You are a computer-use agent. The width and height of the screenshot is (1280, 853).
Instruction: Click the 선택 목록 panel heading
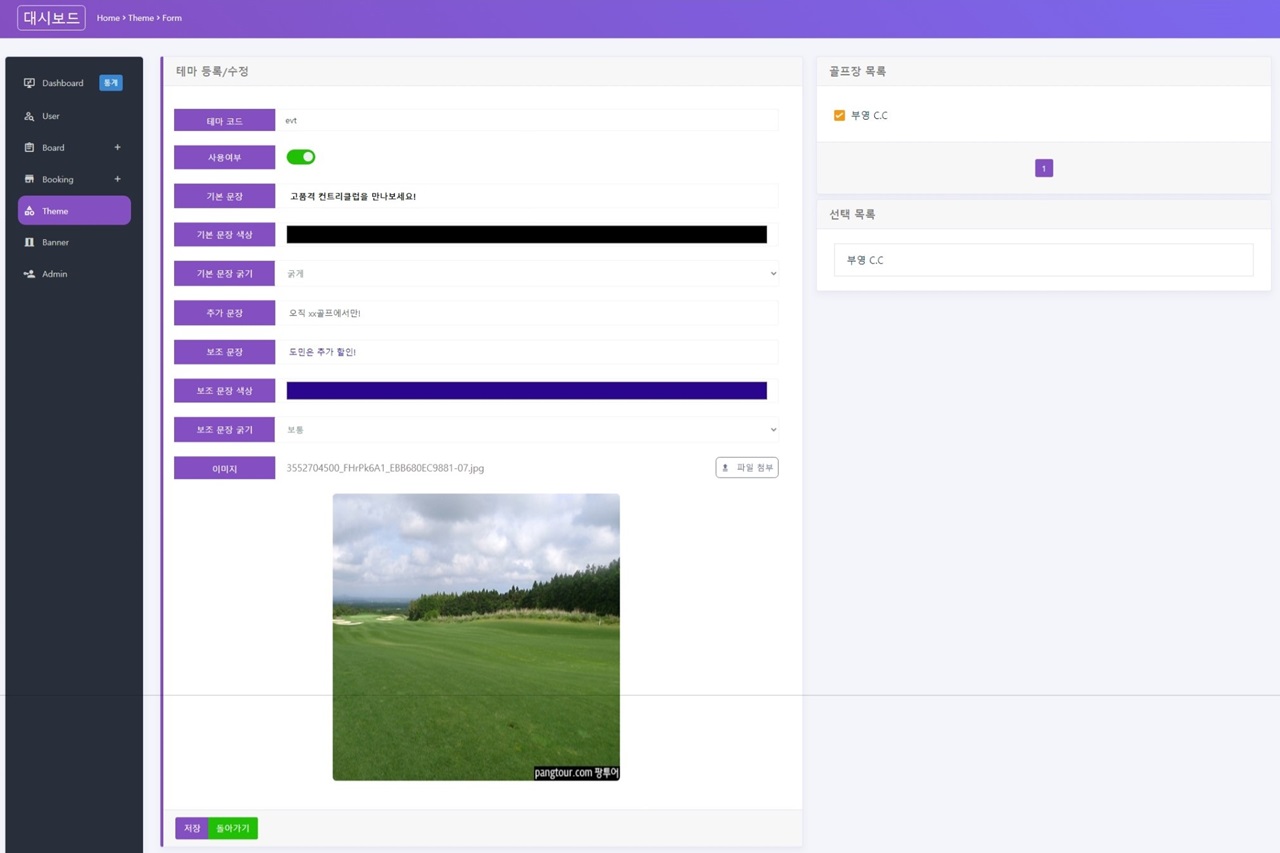[x=852, y=214]
